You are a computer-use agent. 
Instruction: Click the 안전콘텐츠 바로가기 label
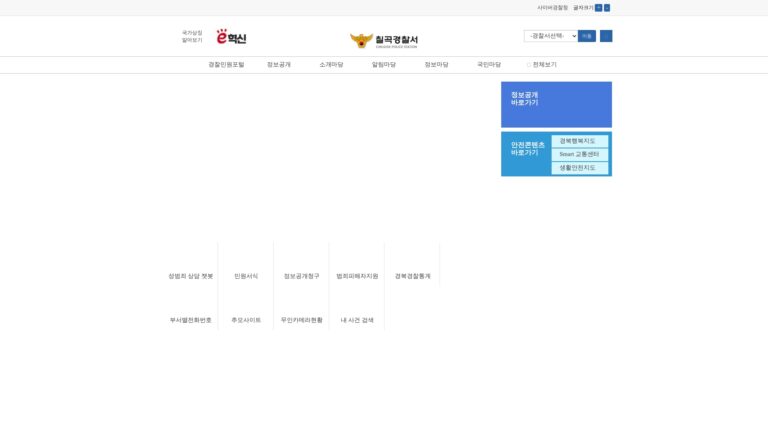coord(528,149)
